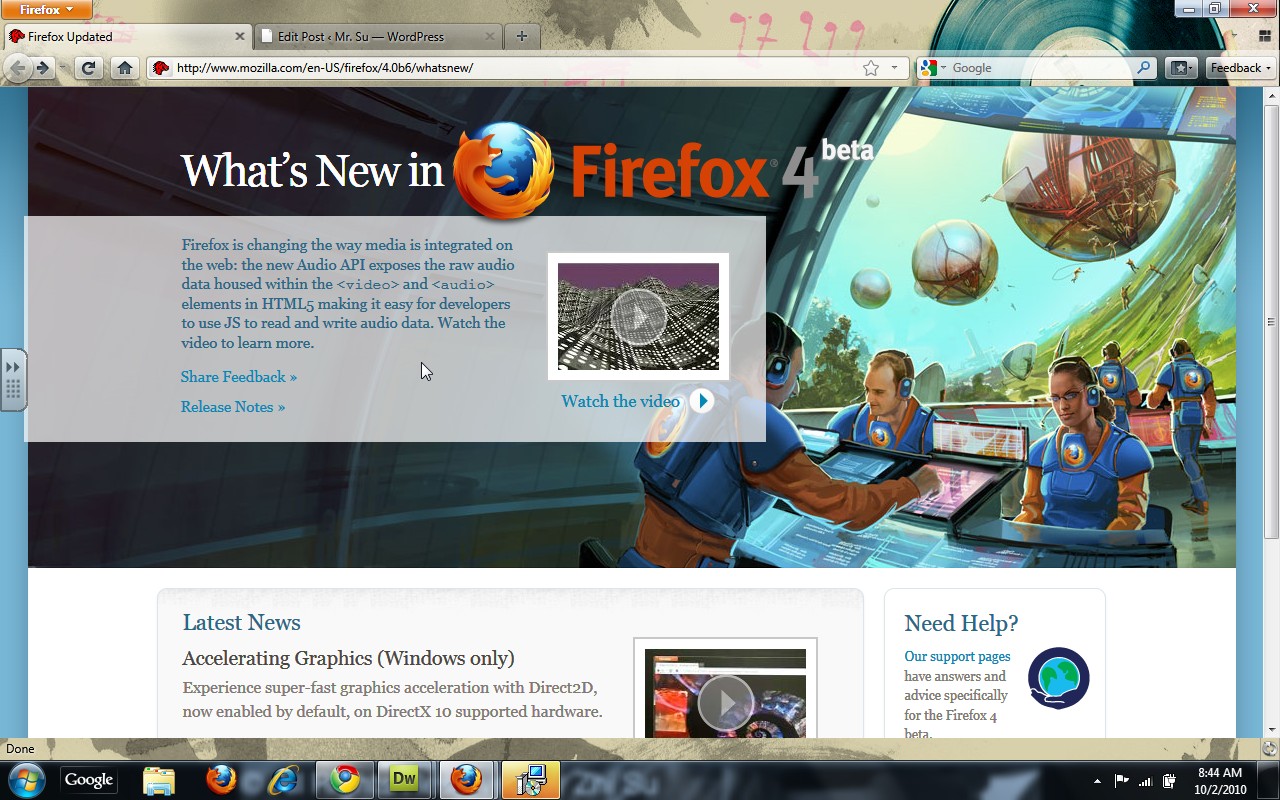Open the Bookmarks toolbar button
Viewport: 1280px width, 800px height.
(1180, 68)
